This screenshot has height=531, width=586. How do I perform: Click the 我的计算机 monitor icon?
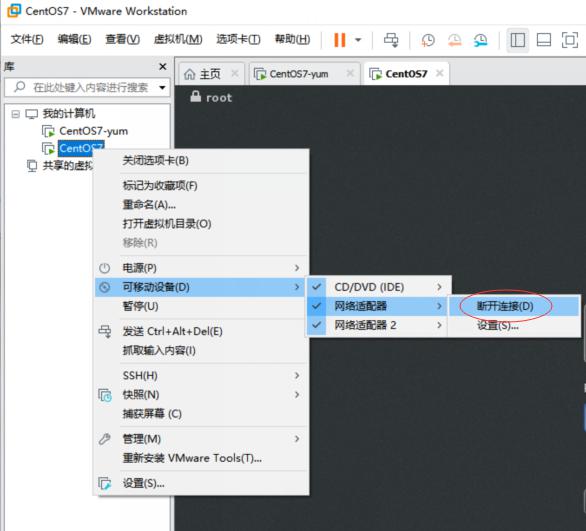(31, 114)
